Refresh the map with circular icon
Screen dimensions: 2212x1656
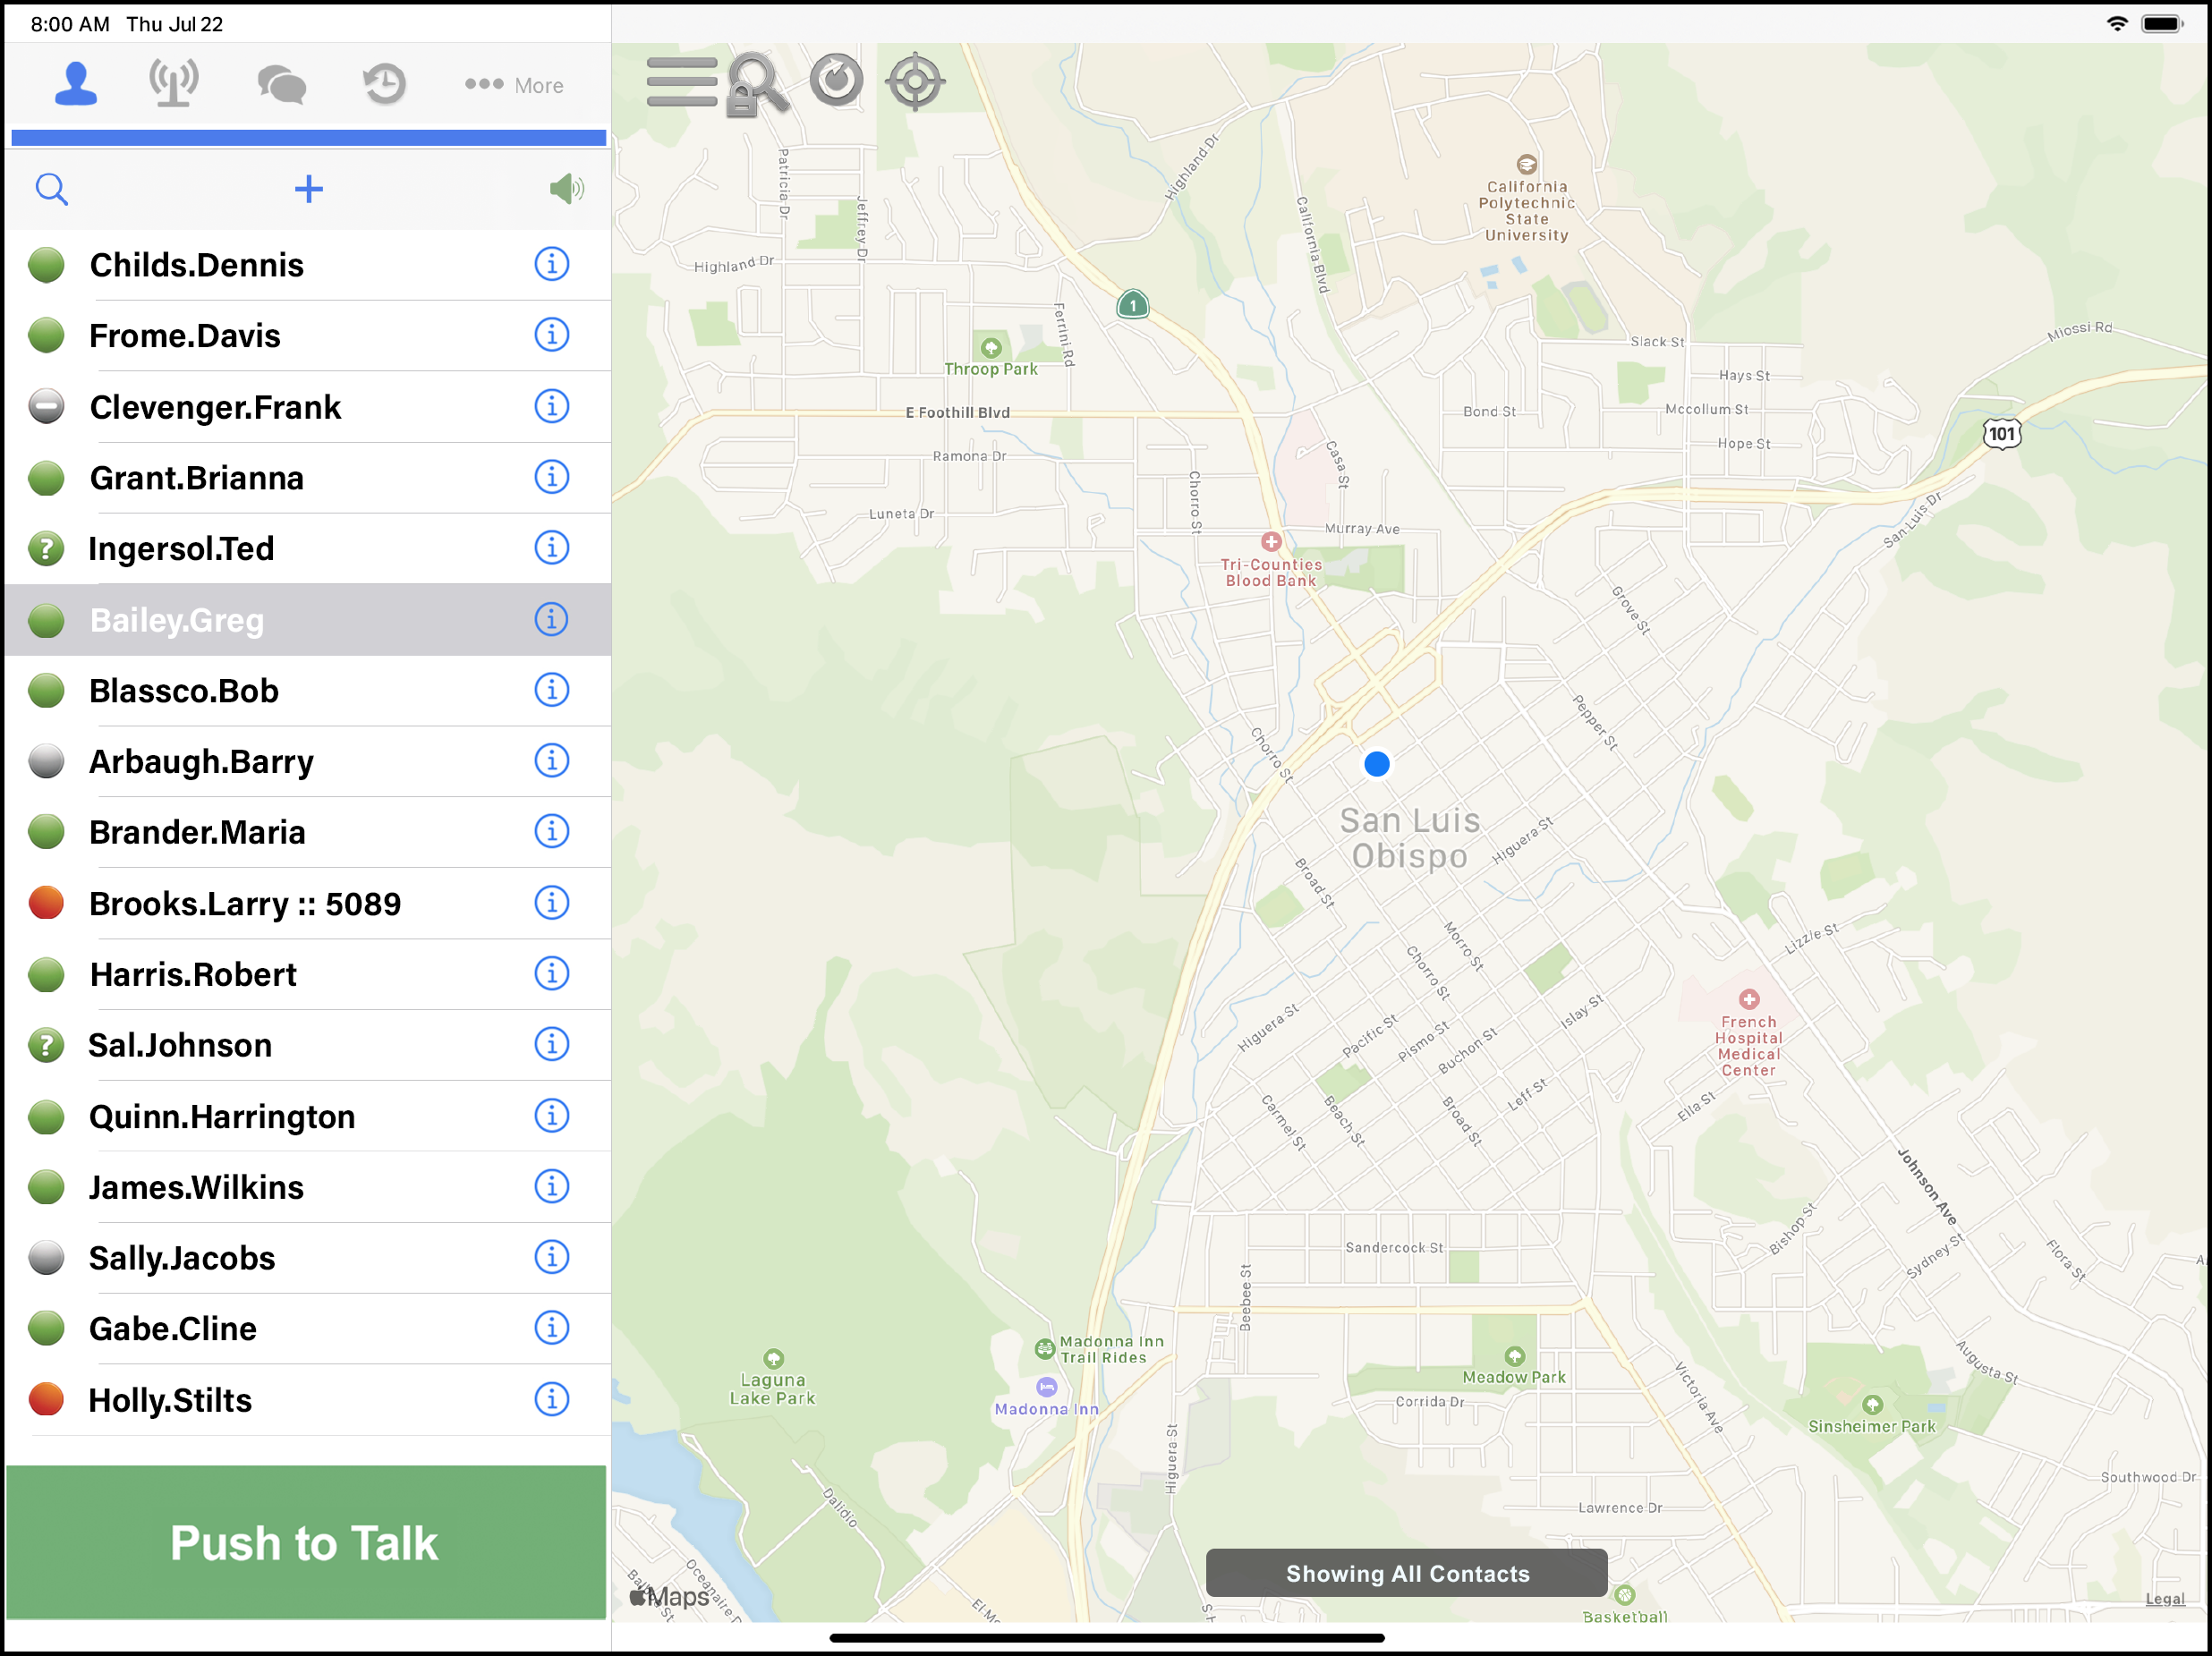coord(836,81)
